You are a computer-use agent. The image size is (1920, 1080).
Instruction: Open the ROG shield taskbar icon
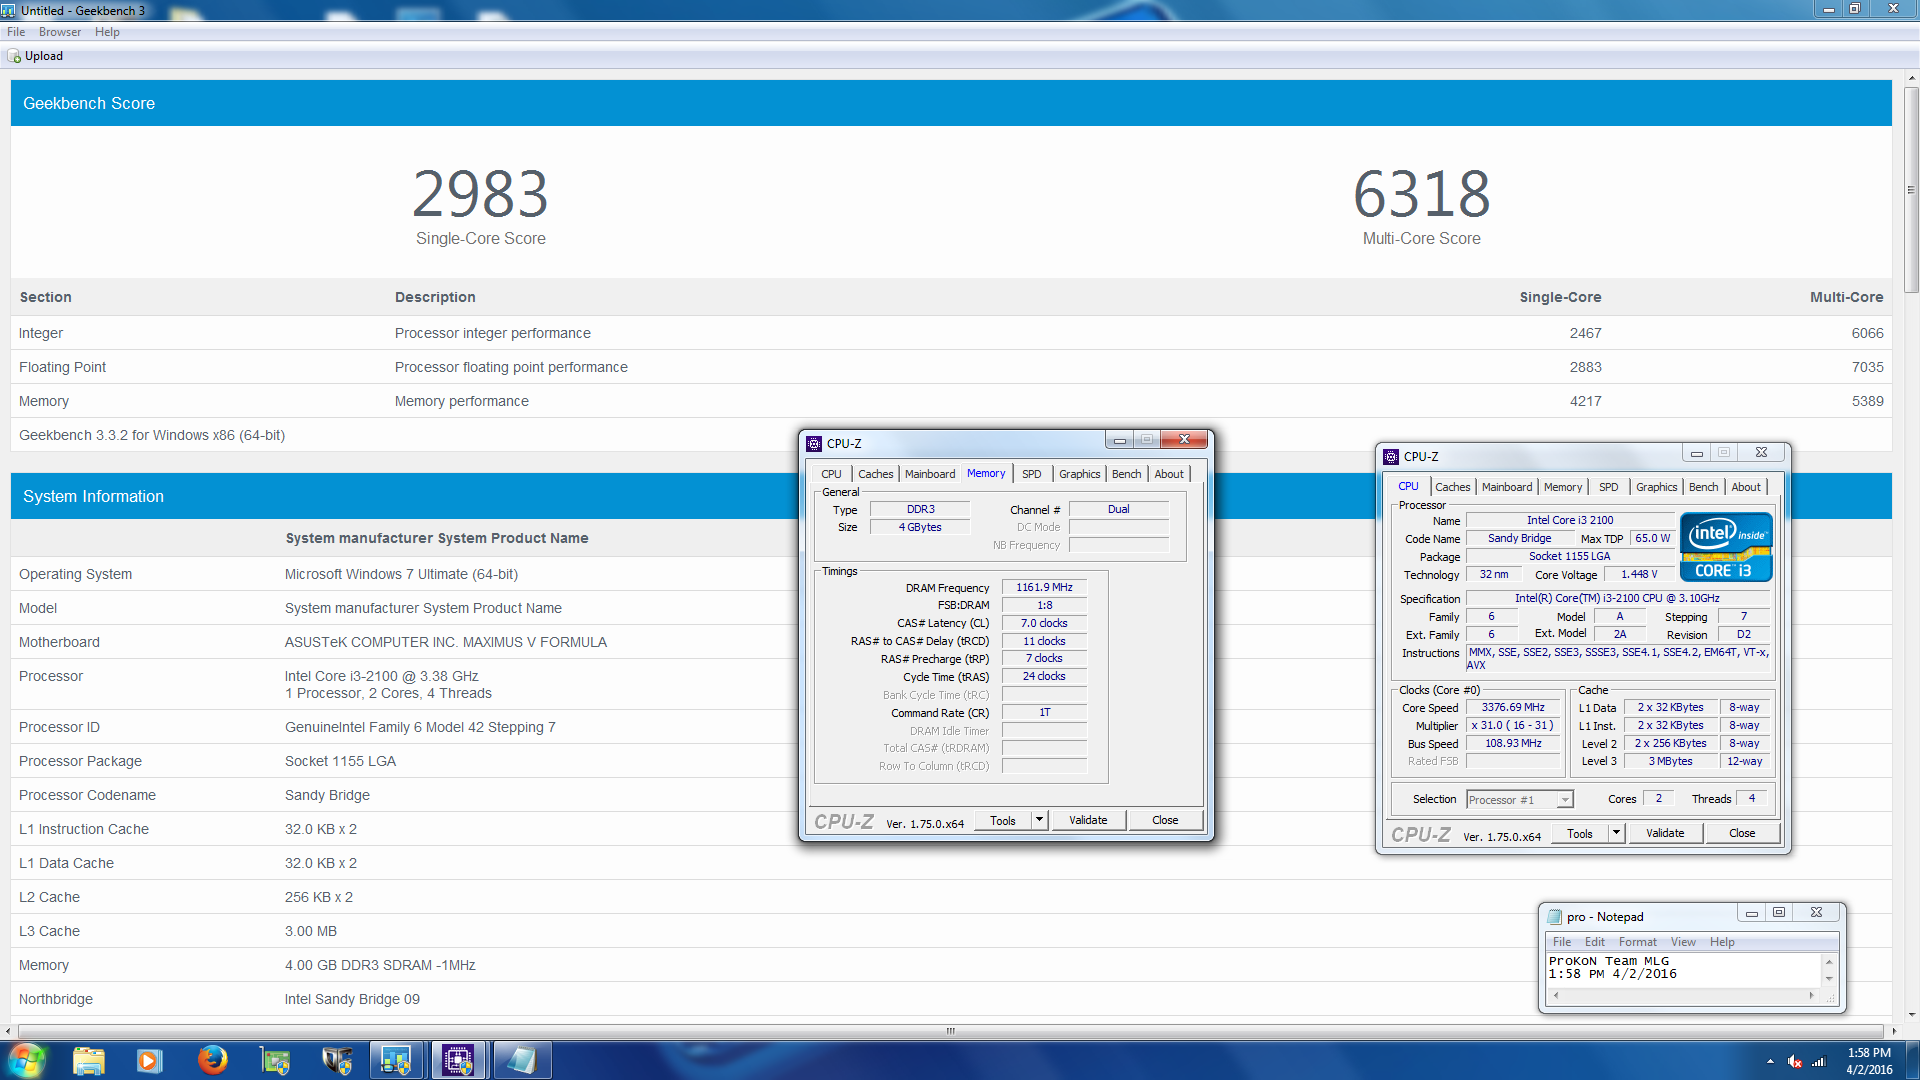(336, 1060)
